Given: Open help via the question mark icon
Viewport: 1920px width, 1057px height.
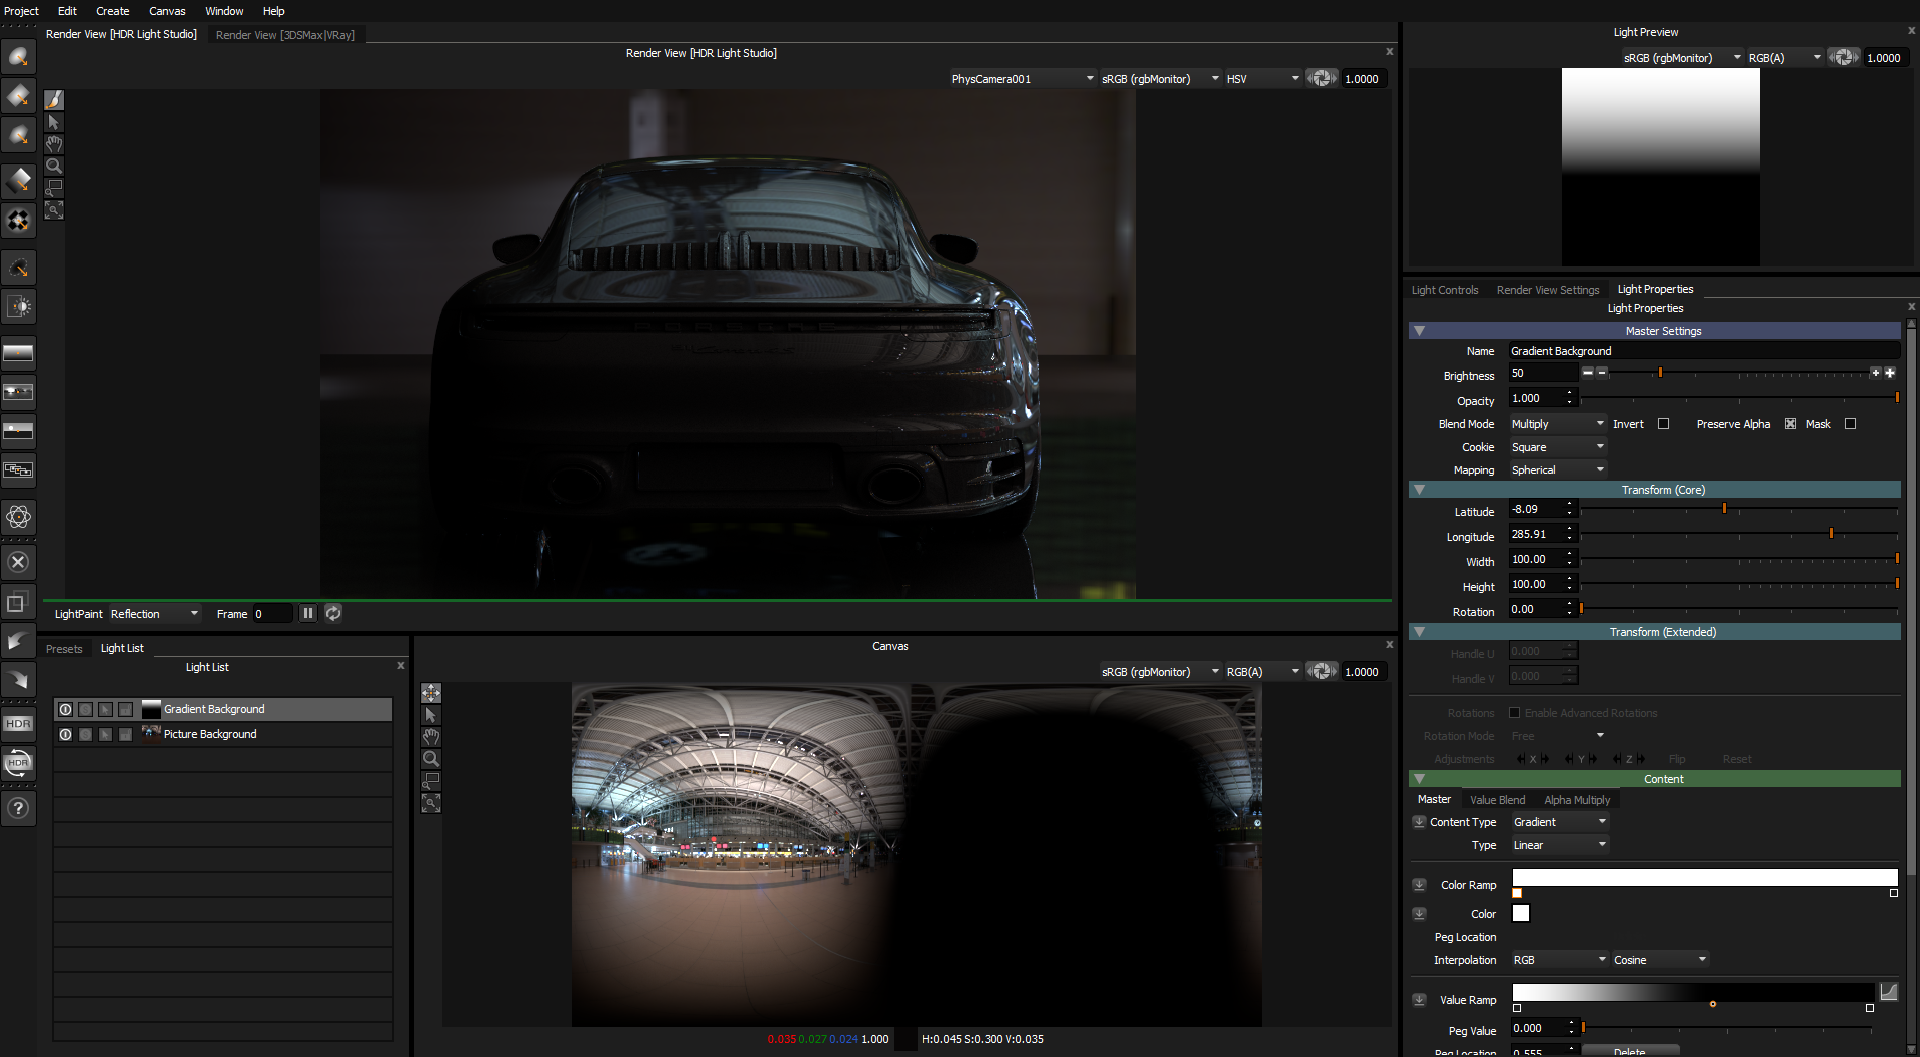Looking at the screenshot, I should pyautogui.click(x=18, y=808).
